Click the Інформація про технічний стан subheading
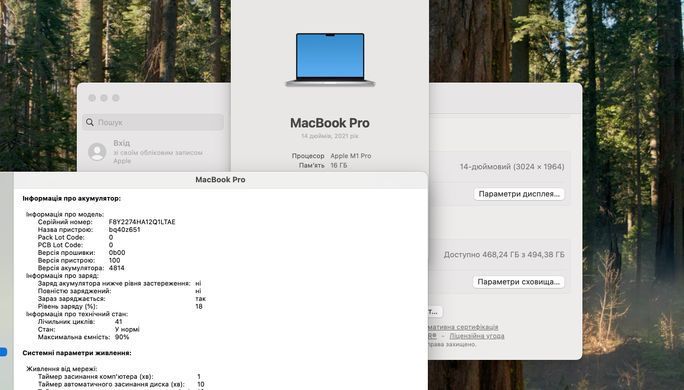 click(77, 314)
